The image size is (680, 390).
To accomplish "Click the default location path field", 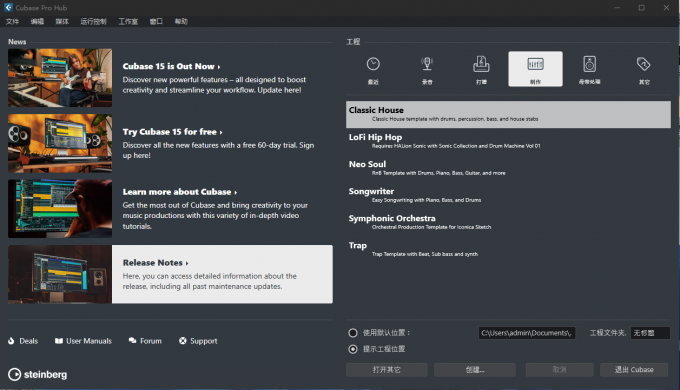I will [x=527, y=333].
